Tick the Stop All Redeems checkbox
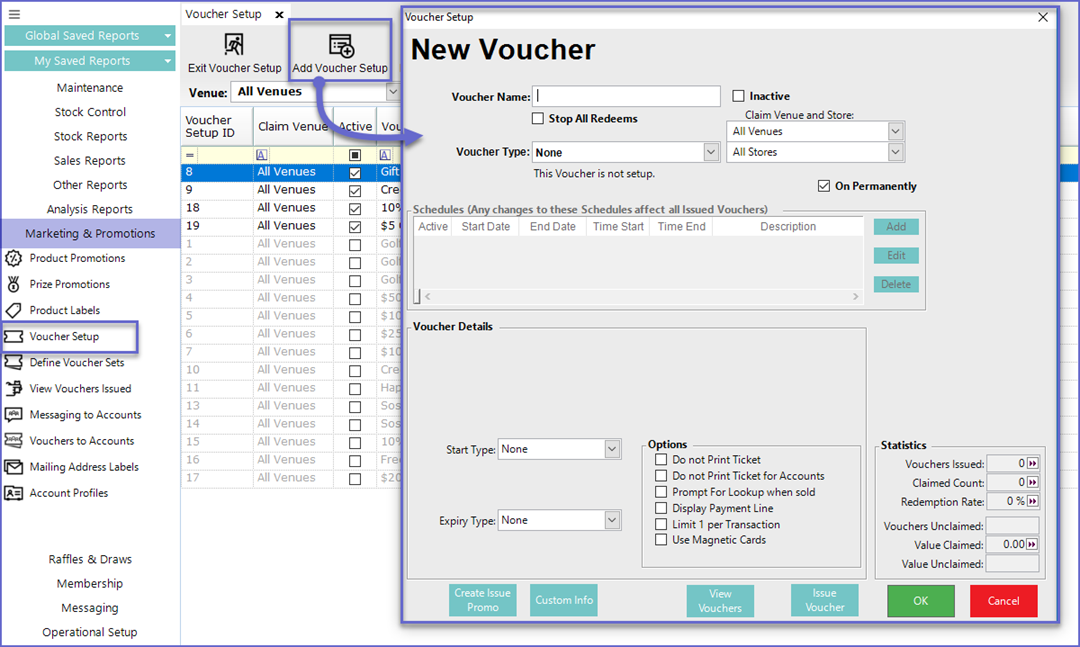Screen dimensions: 1080x647 (x=539, y=119)
